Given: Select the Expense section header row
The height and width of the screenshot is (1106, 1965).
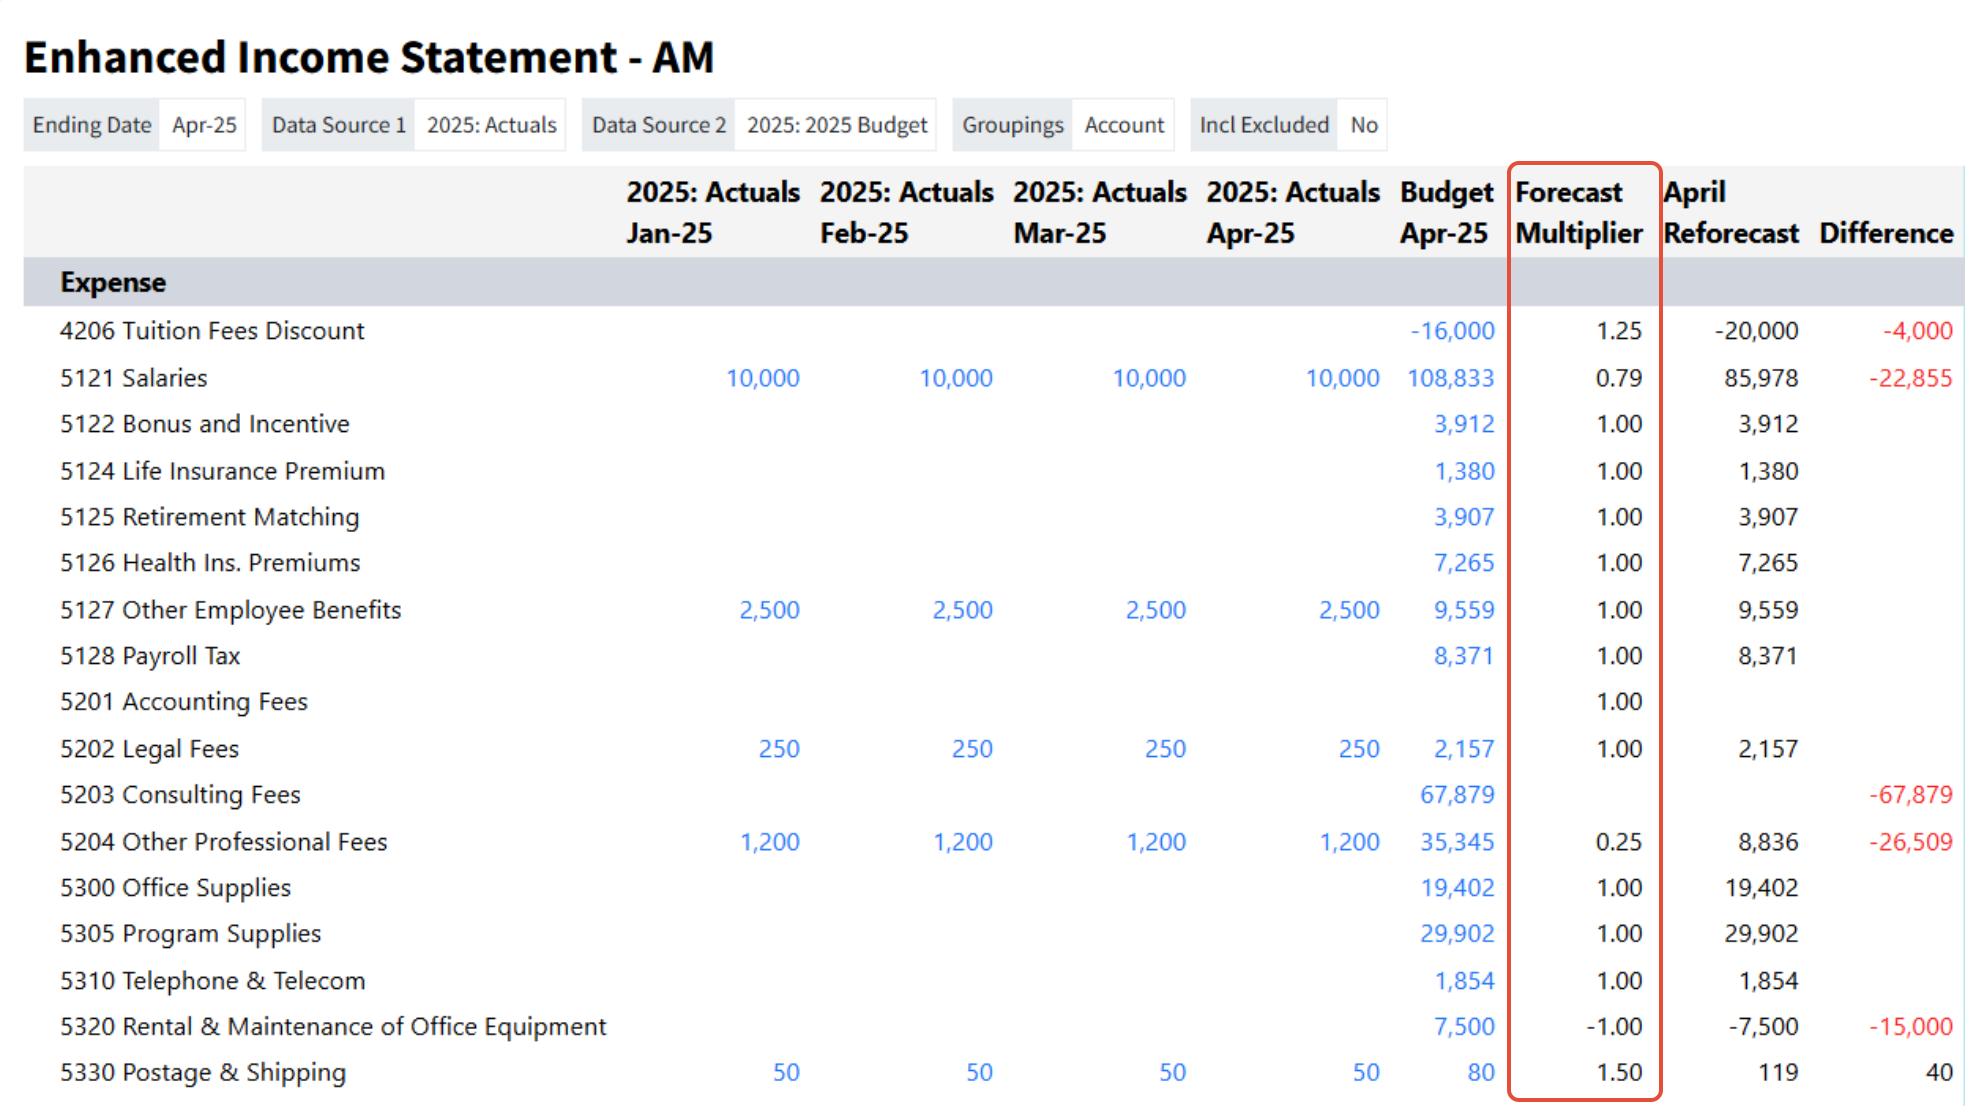Looking at the screenshot, I should click(113, 282).
